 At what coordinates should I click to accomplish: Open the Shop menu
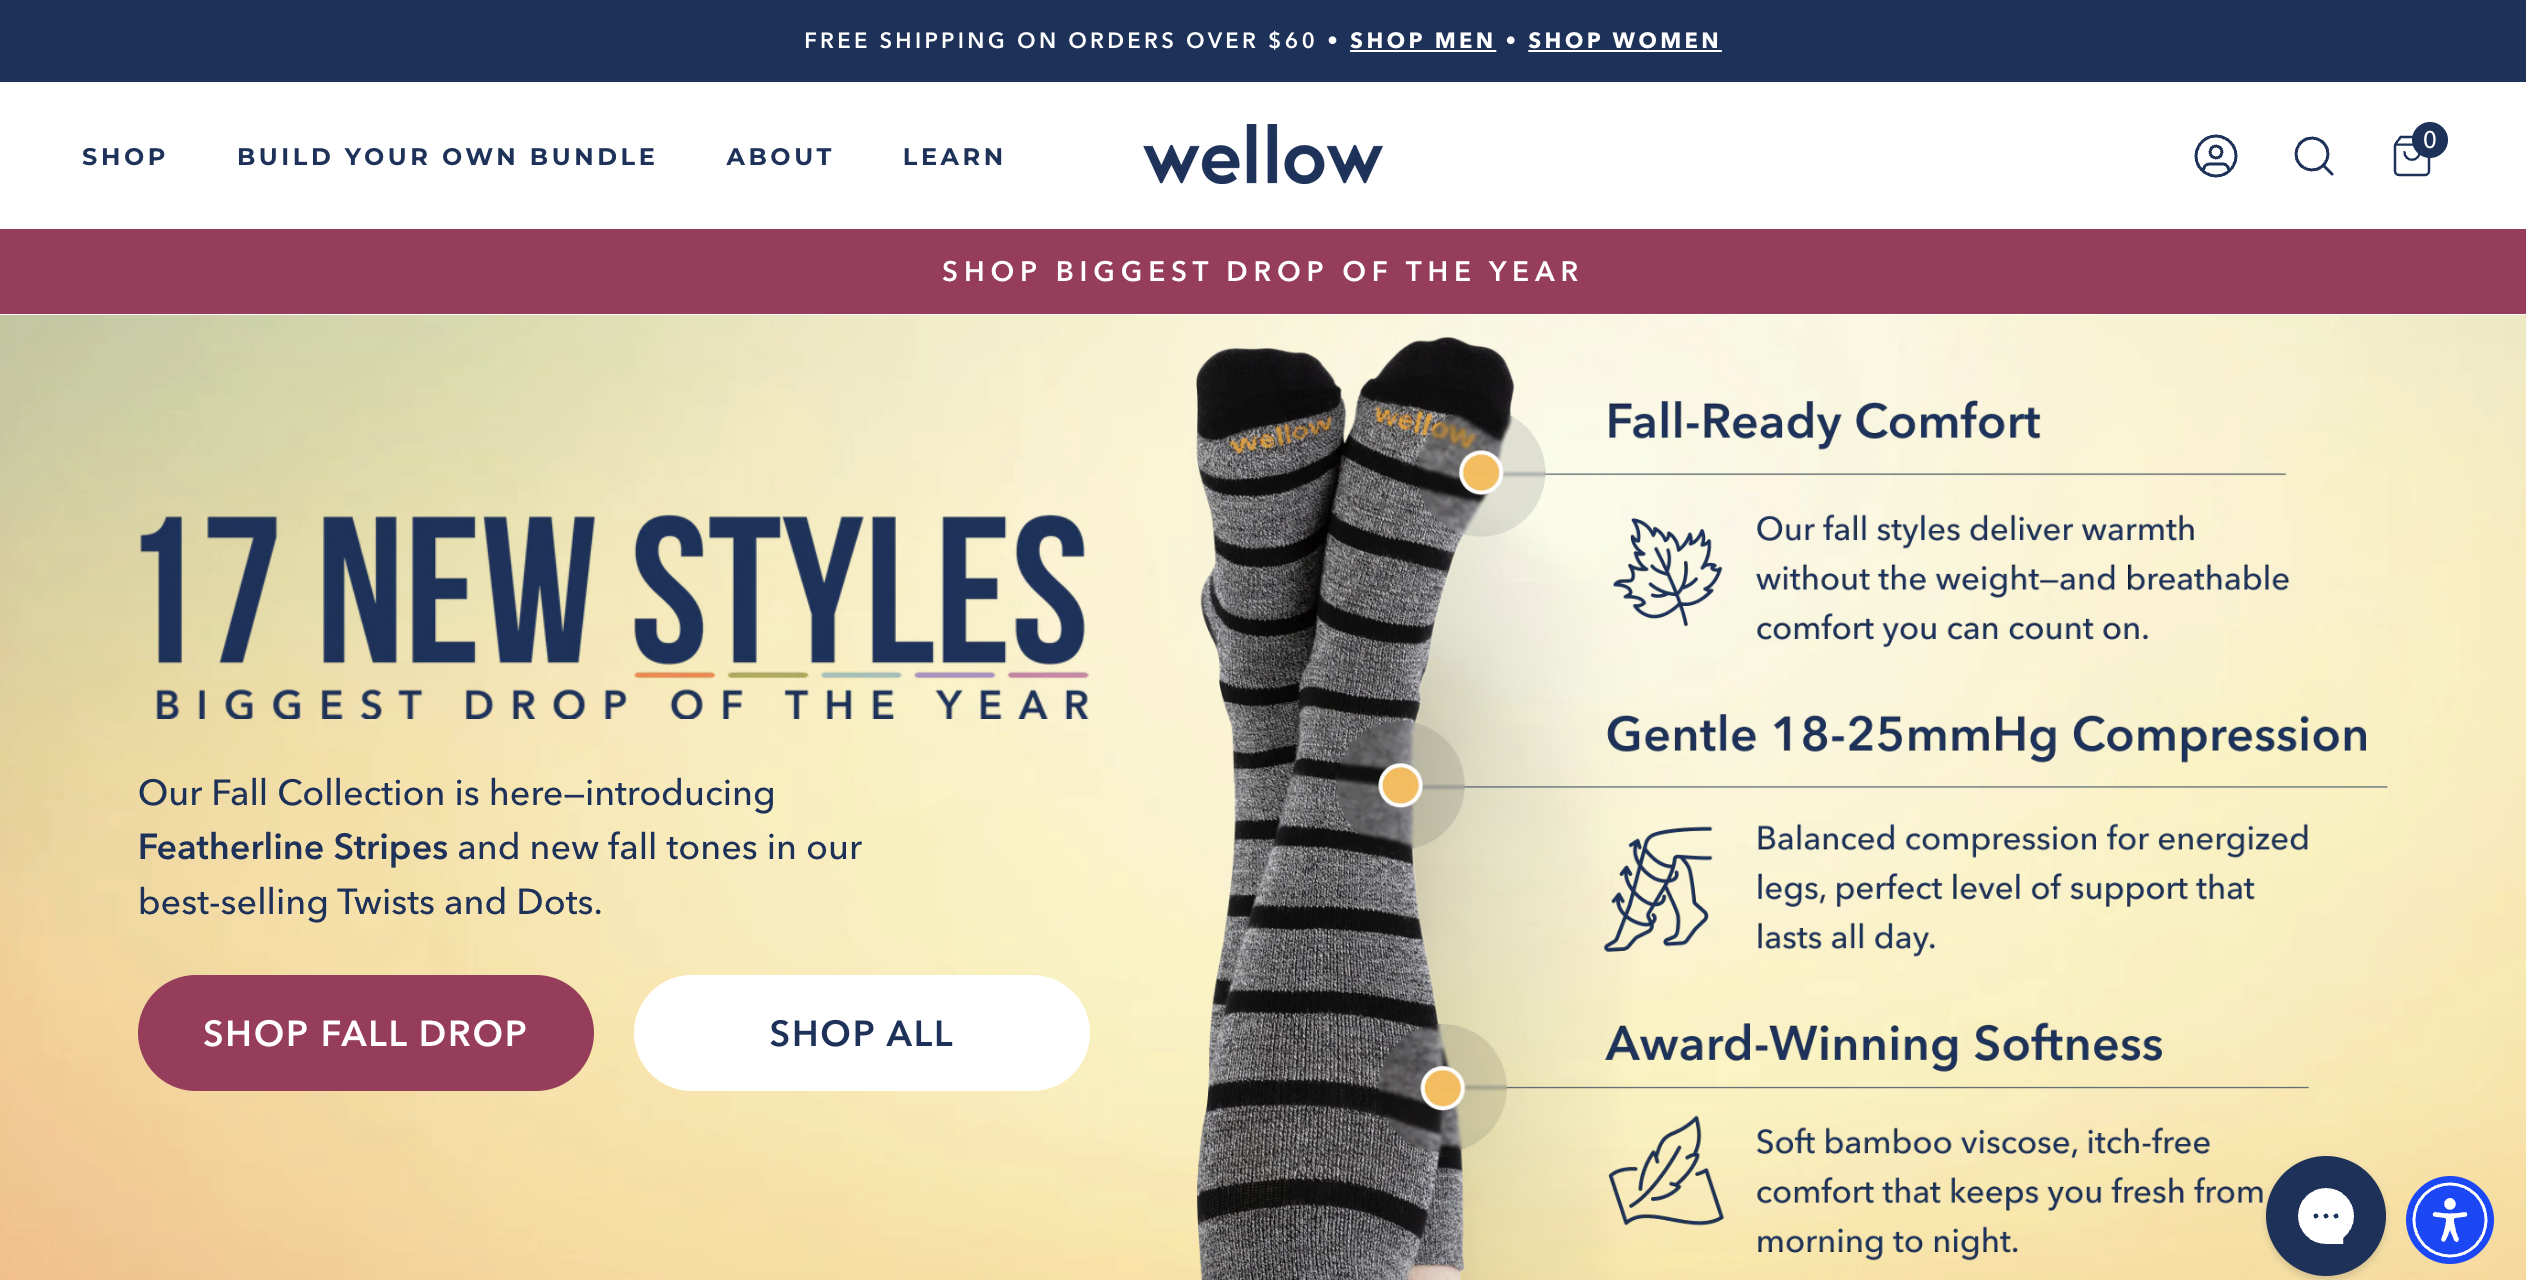click(x=124, y=157)
